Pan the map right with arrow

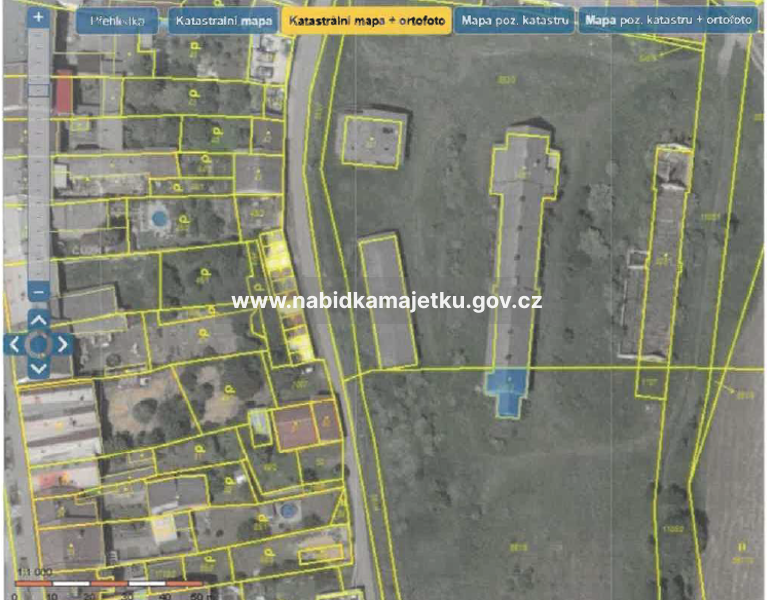coord(62,344)
